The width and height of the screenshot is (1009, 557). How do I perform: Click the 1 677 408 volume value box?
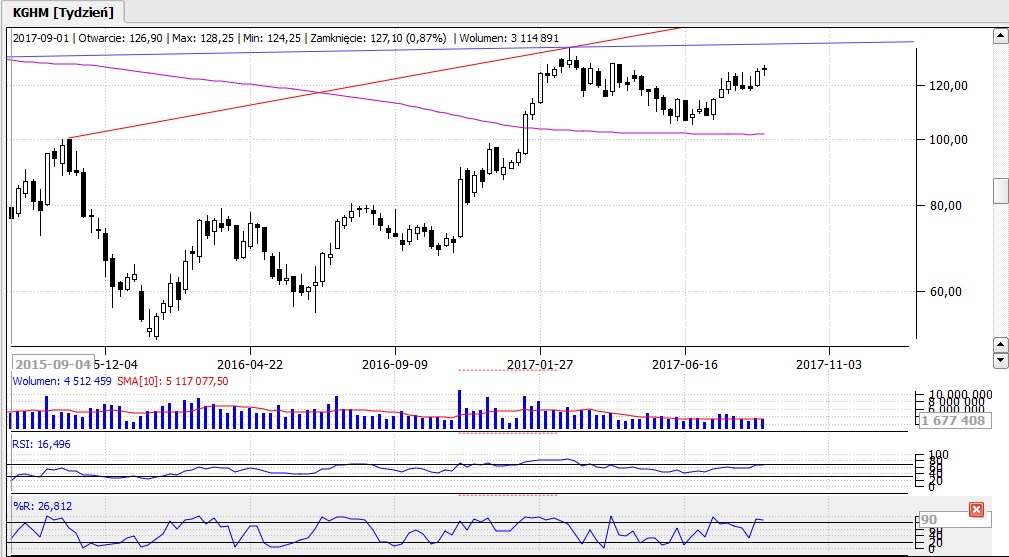click(x=954, y=421)
